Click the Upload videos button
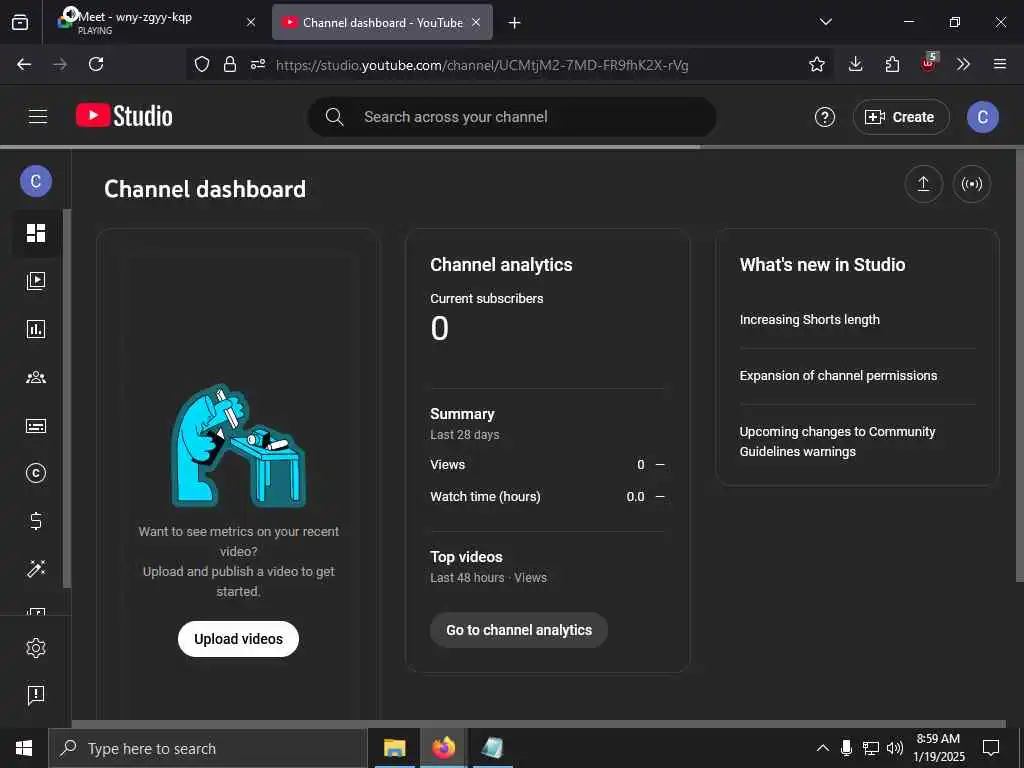 238,639
